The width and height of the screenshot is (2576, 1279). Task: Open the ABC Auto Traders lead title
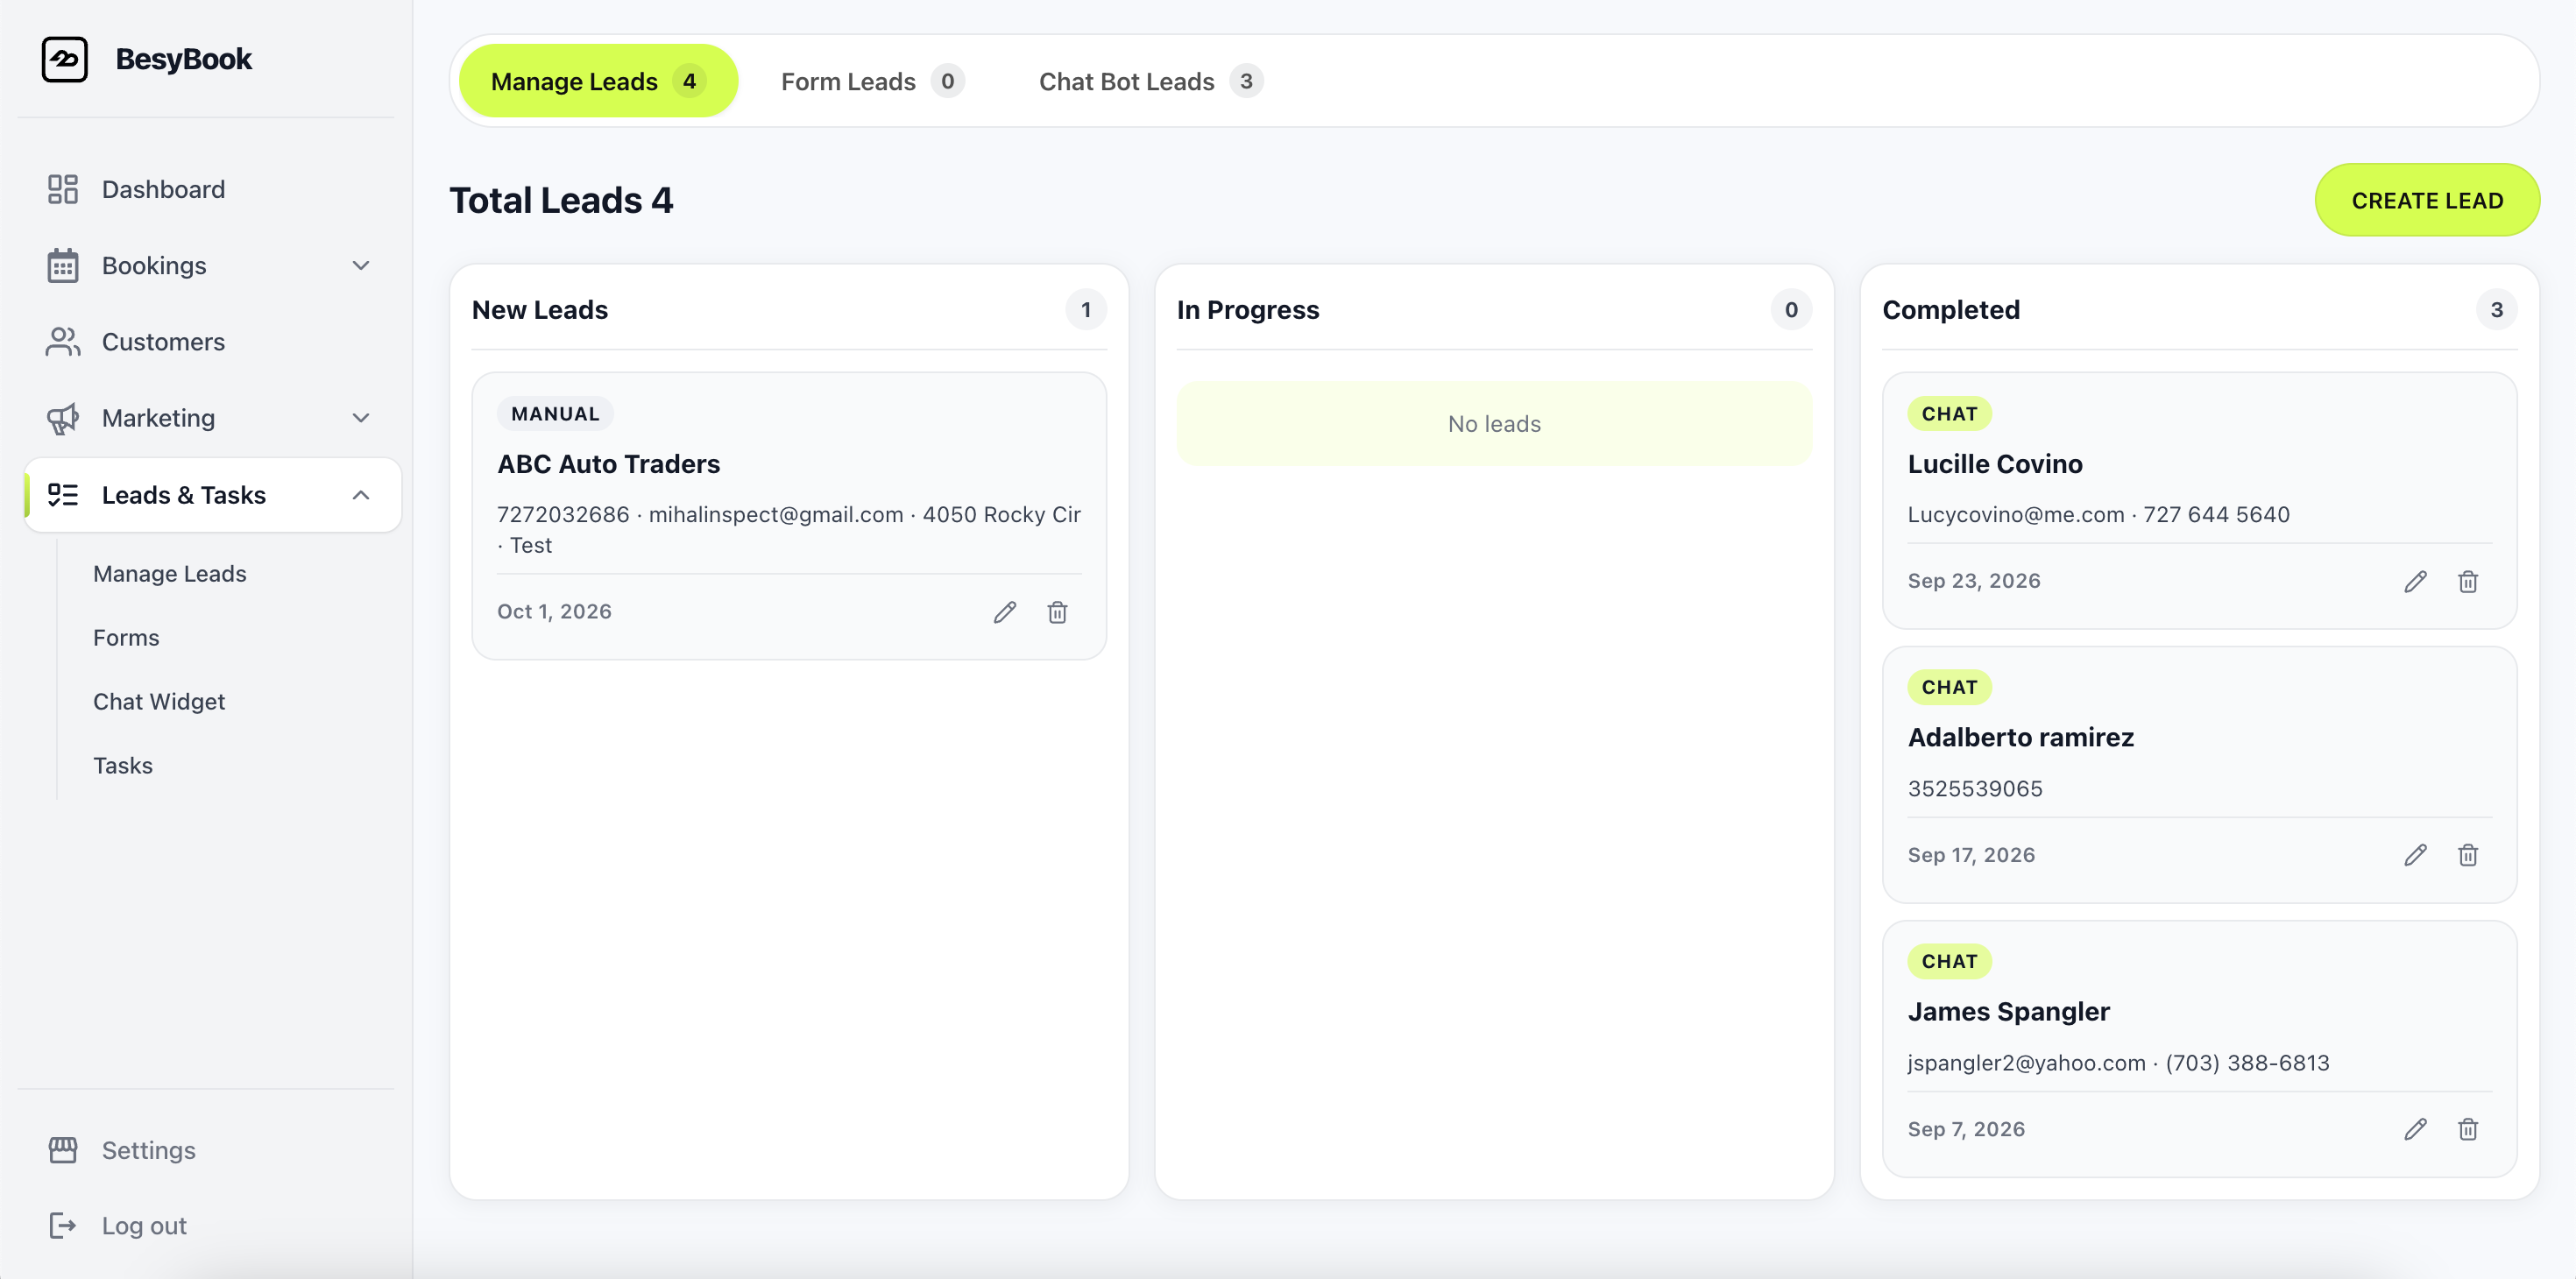[x=609, y=464]
